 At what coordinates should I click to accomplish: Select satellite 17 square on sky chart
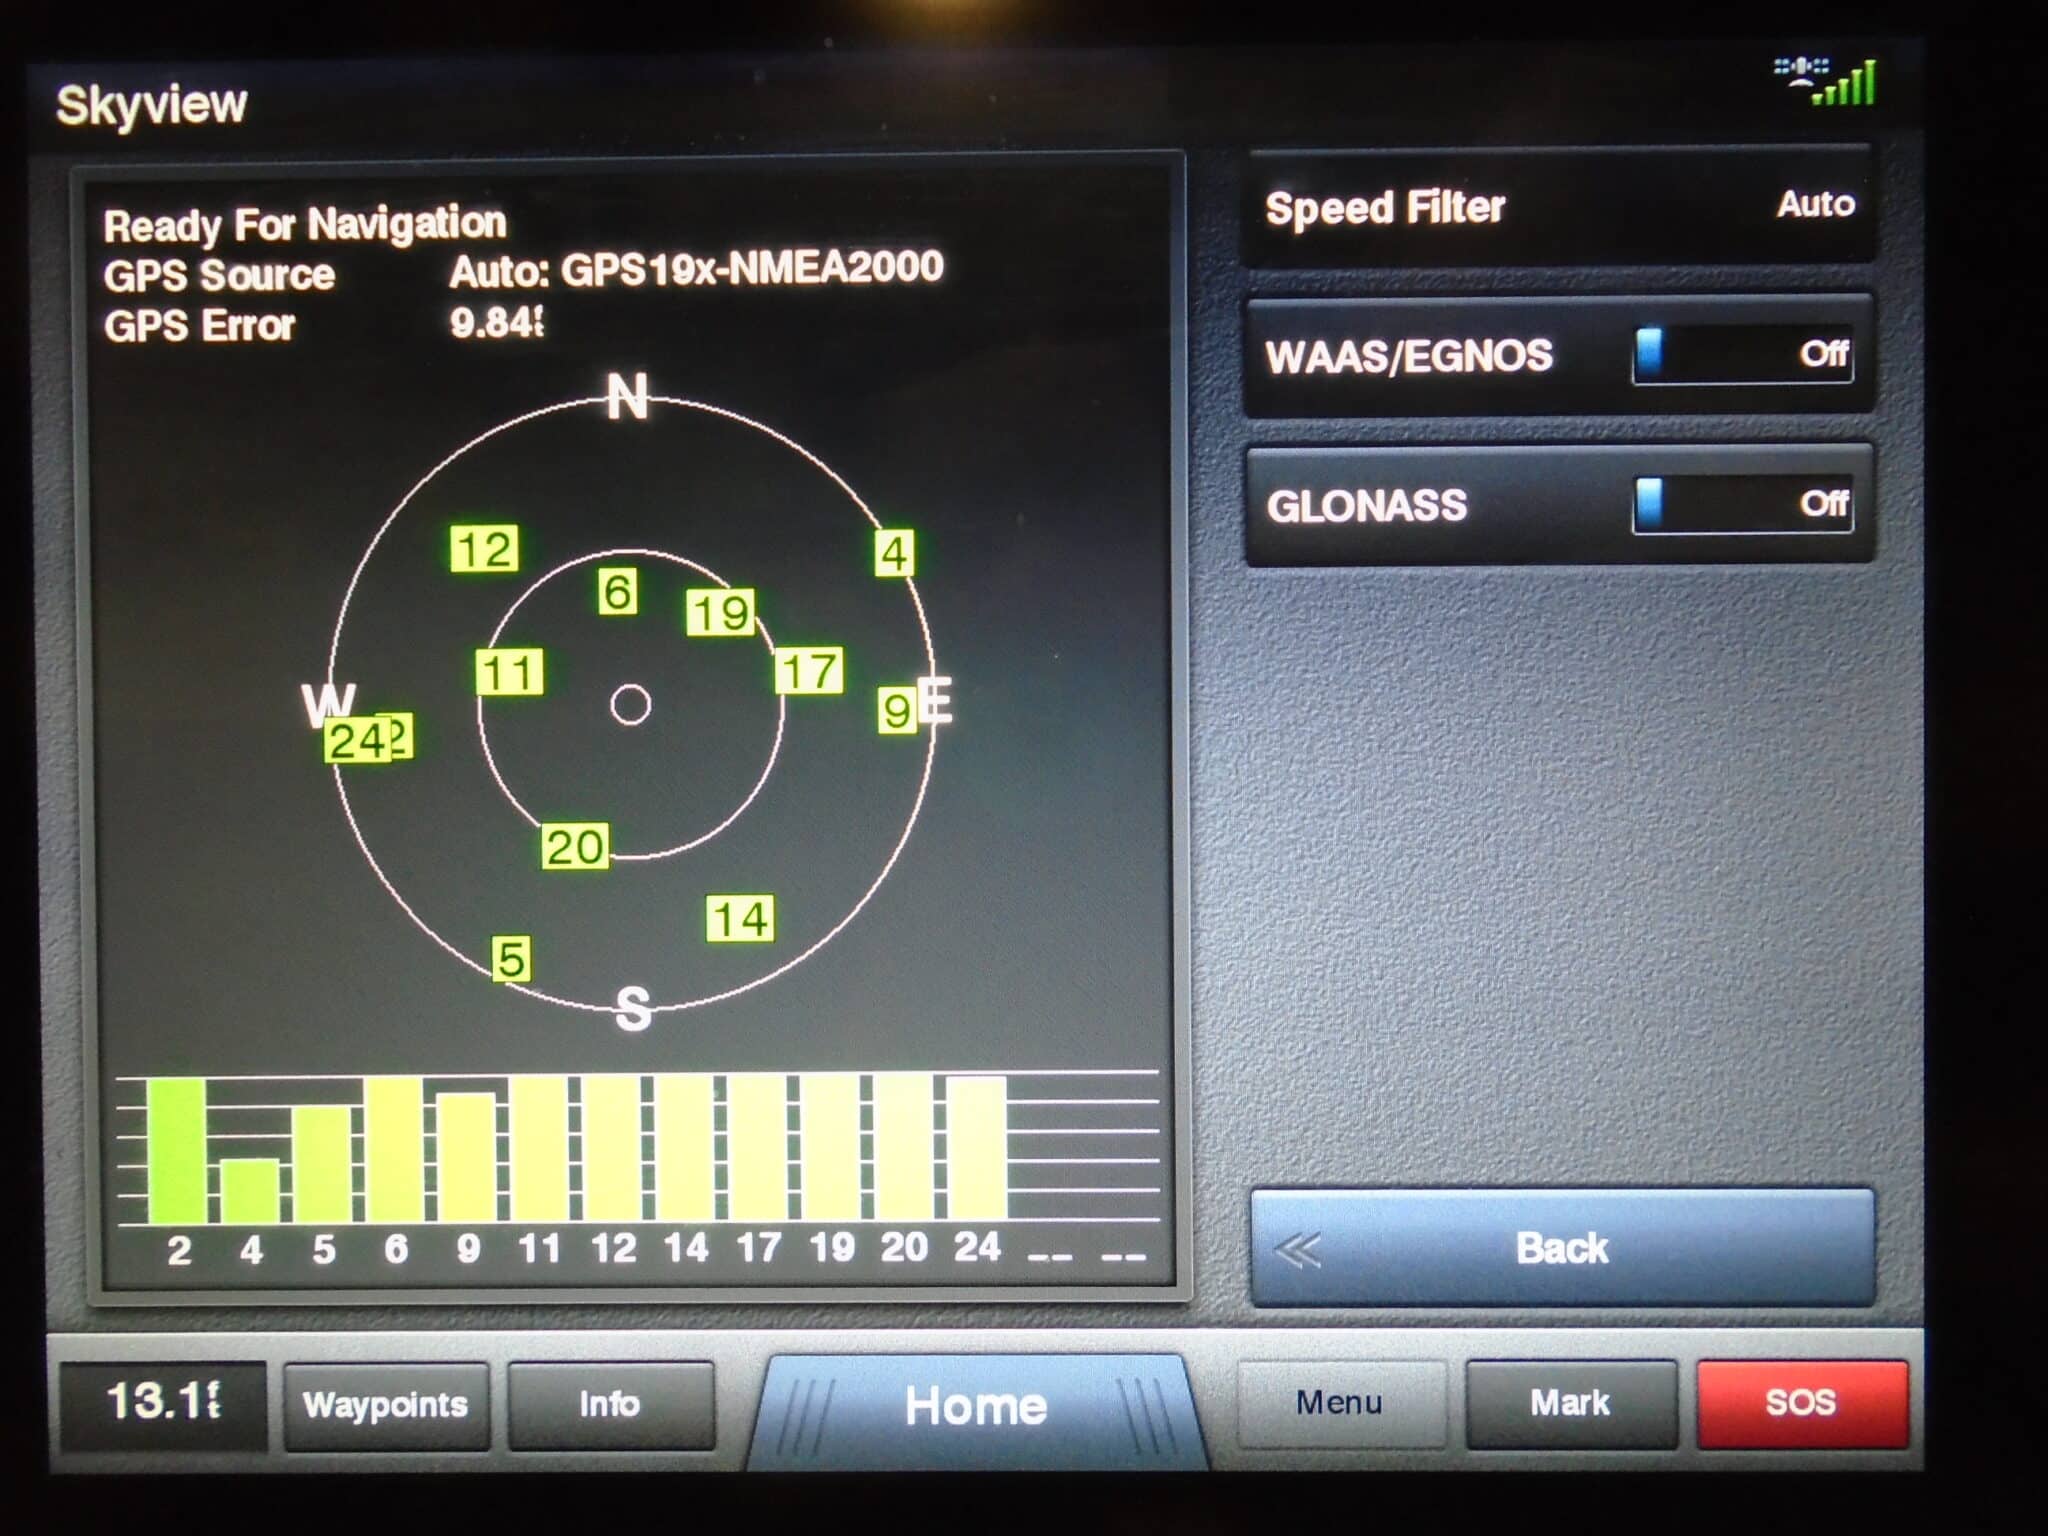tap(809, 671)
